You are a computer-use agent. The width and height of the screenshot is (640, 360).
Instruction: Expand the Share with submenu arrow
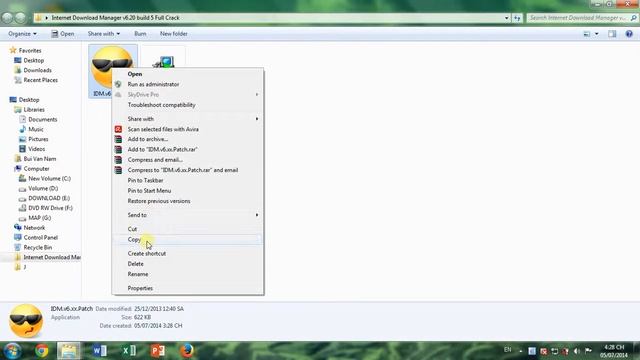click(x=257, y=119)
